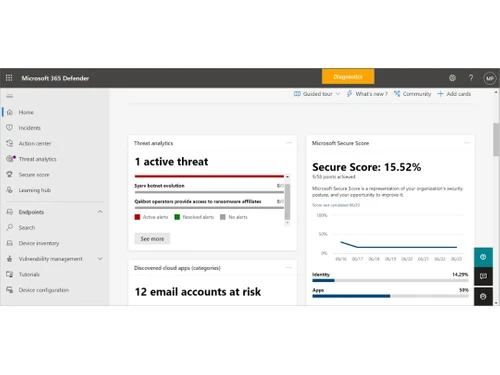Click the Secure Score trend line chart
The height and width of the screenshot is (375, 500).
[x=398, y=245]
